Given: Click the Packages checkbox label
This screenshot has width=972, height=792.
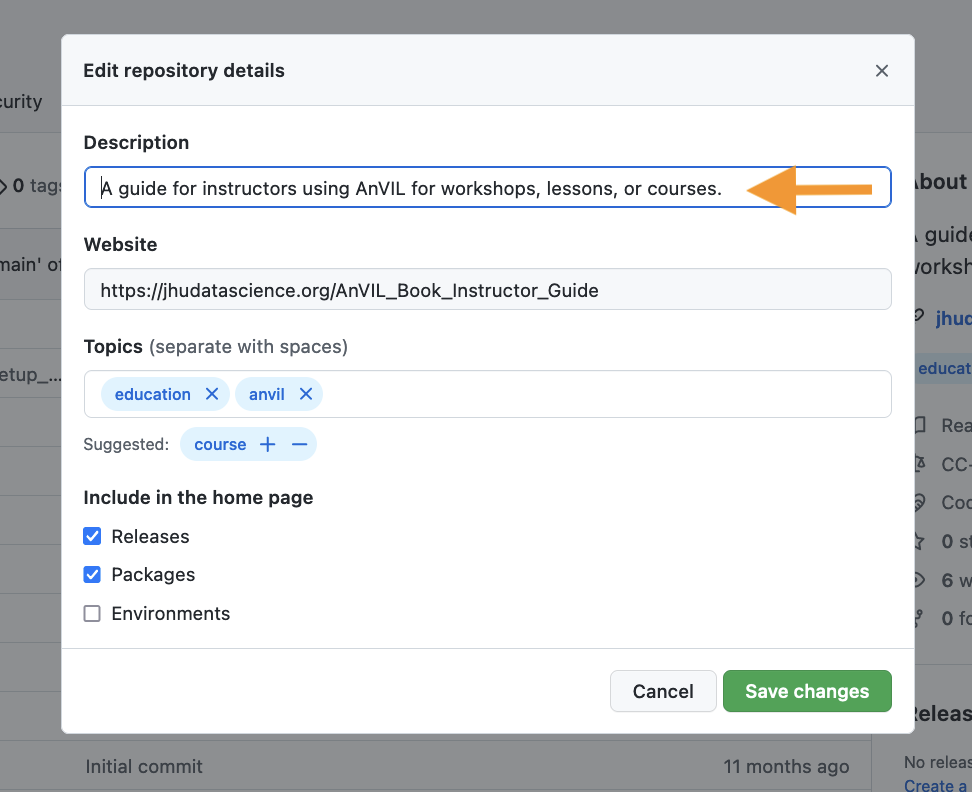Looking at the screenshot, I should tap(153, 574).
